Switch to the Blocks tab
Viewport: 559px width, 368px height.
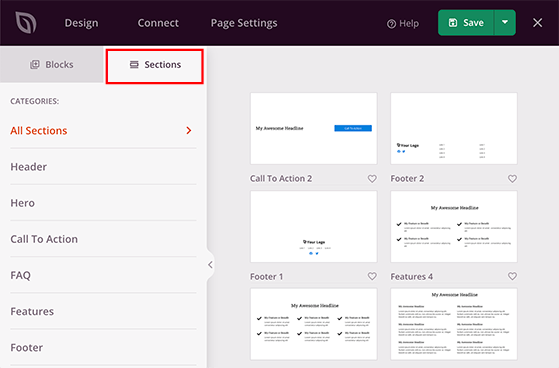[x=52, y=65]
